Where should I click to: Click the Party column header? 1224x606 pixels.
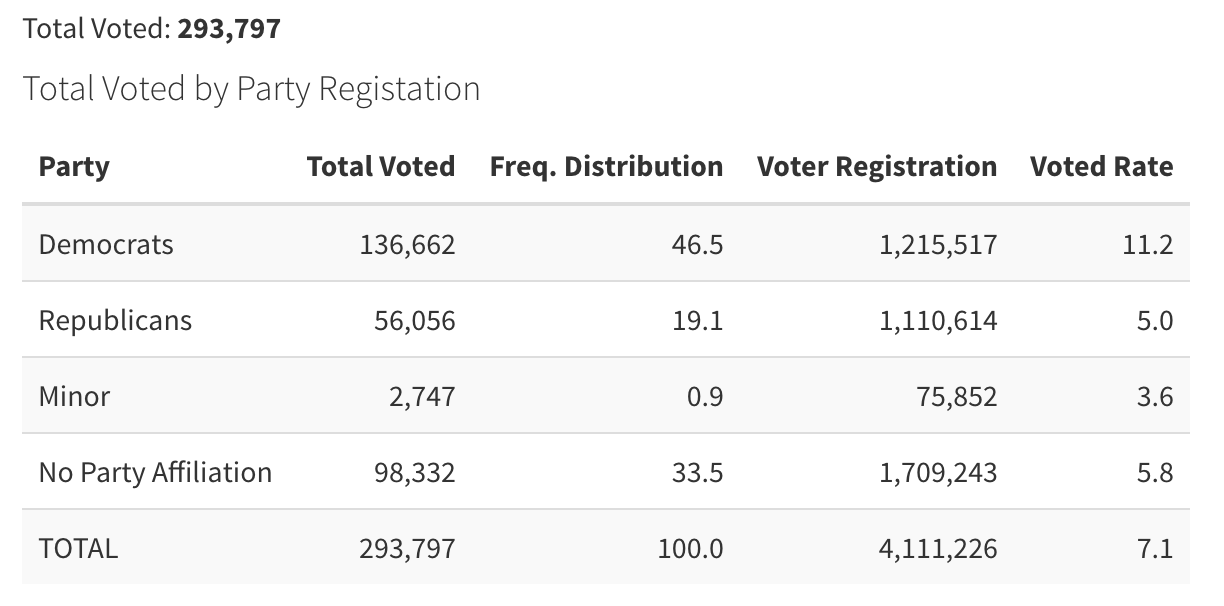74,166
